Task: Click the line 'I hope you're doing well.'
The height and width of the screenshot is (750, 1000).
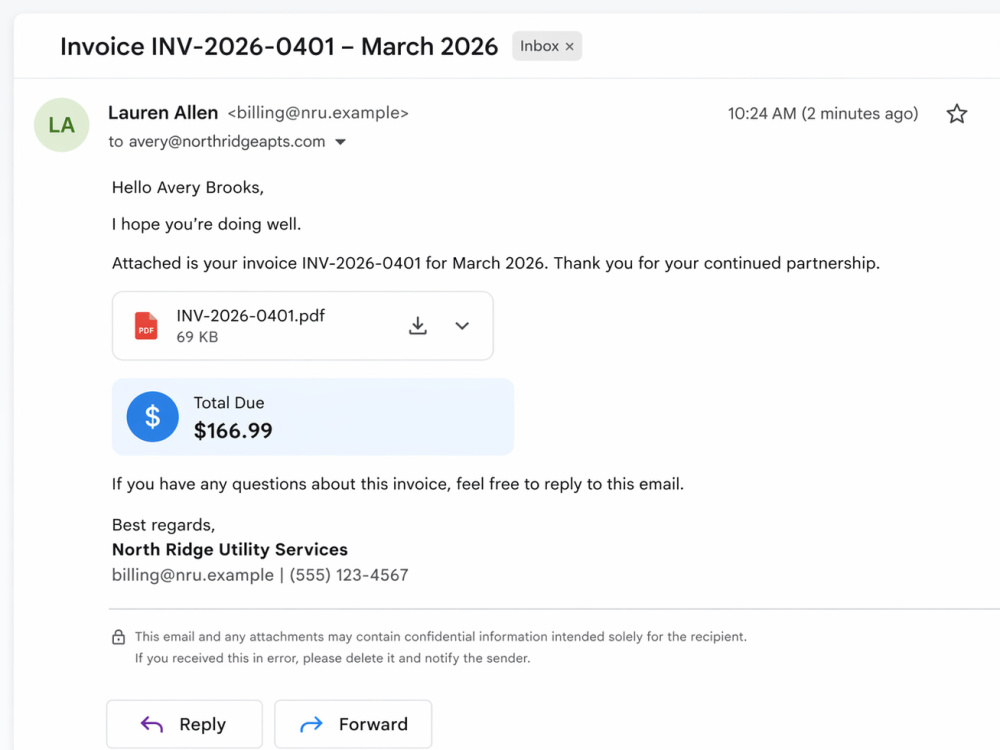Action: pyautogui.click(x=206, y=224)
